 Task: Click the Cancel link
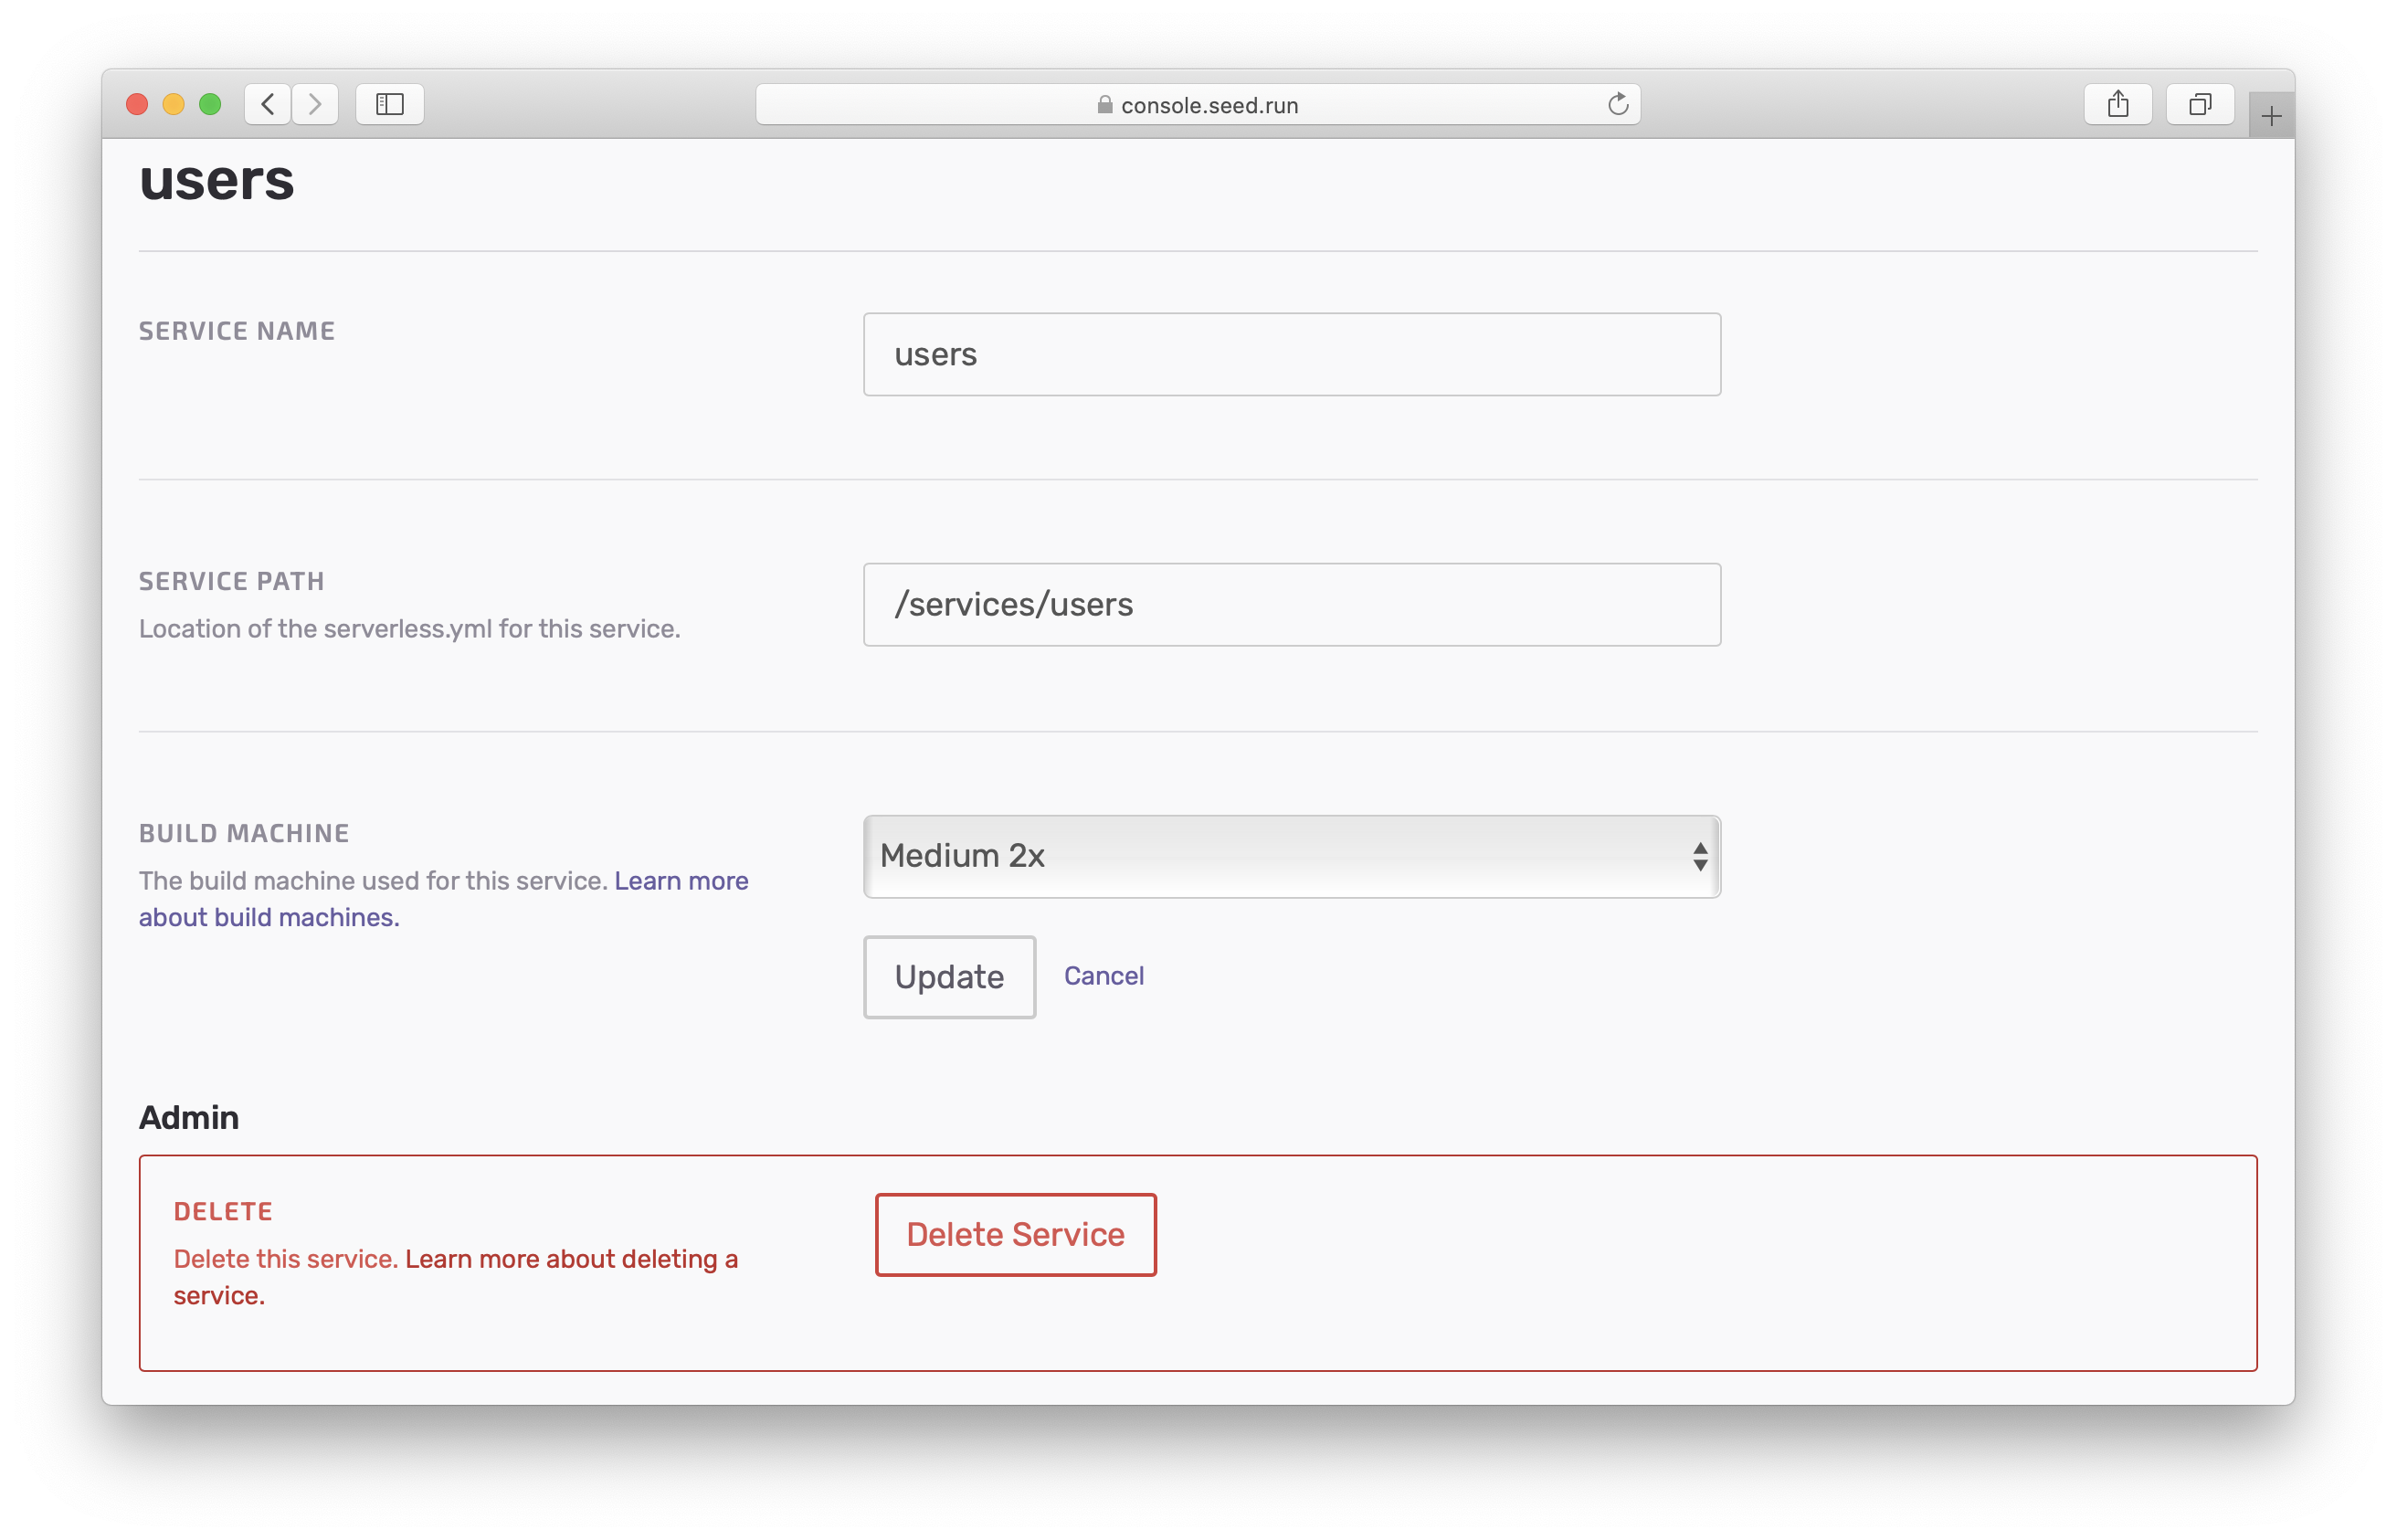pos(1103,976)
